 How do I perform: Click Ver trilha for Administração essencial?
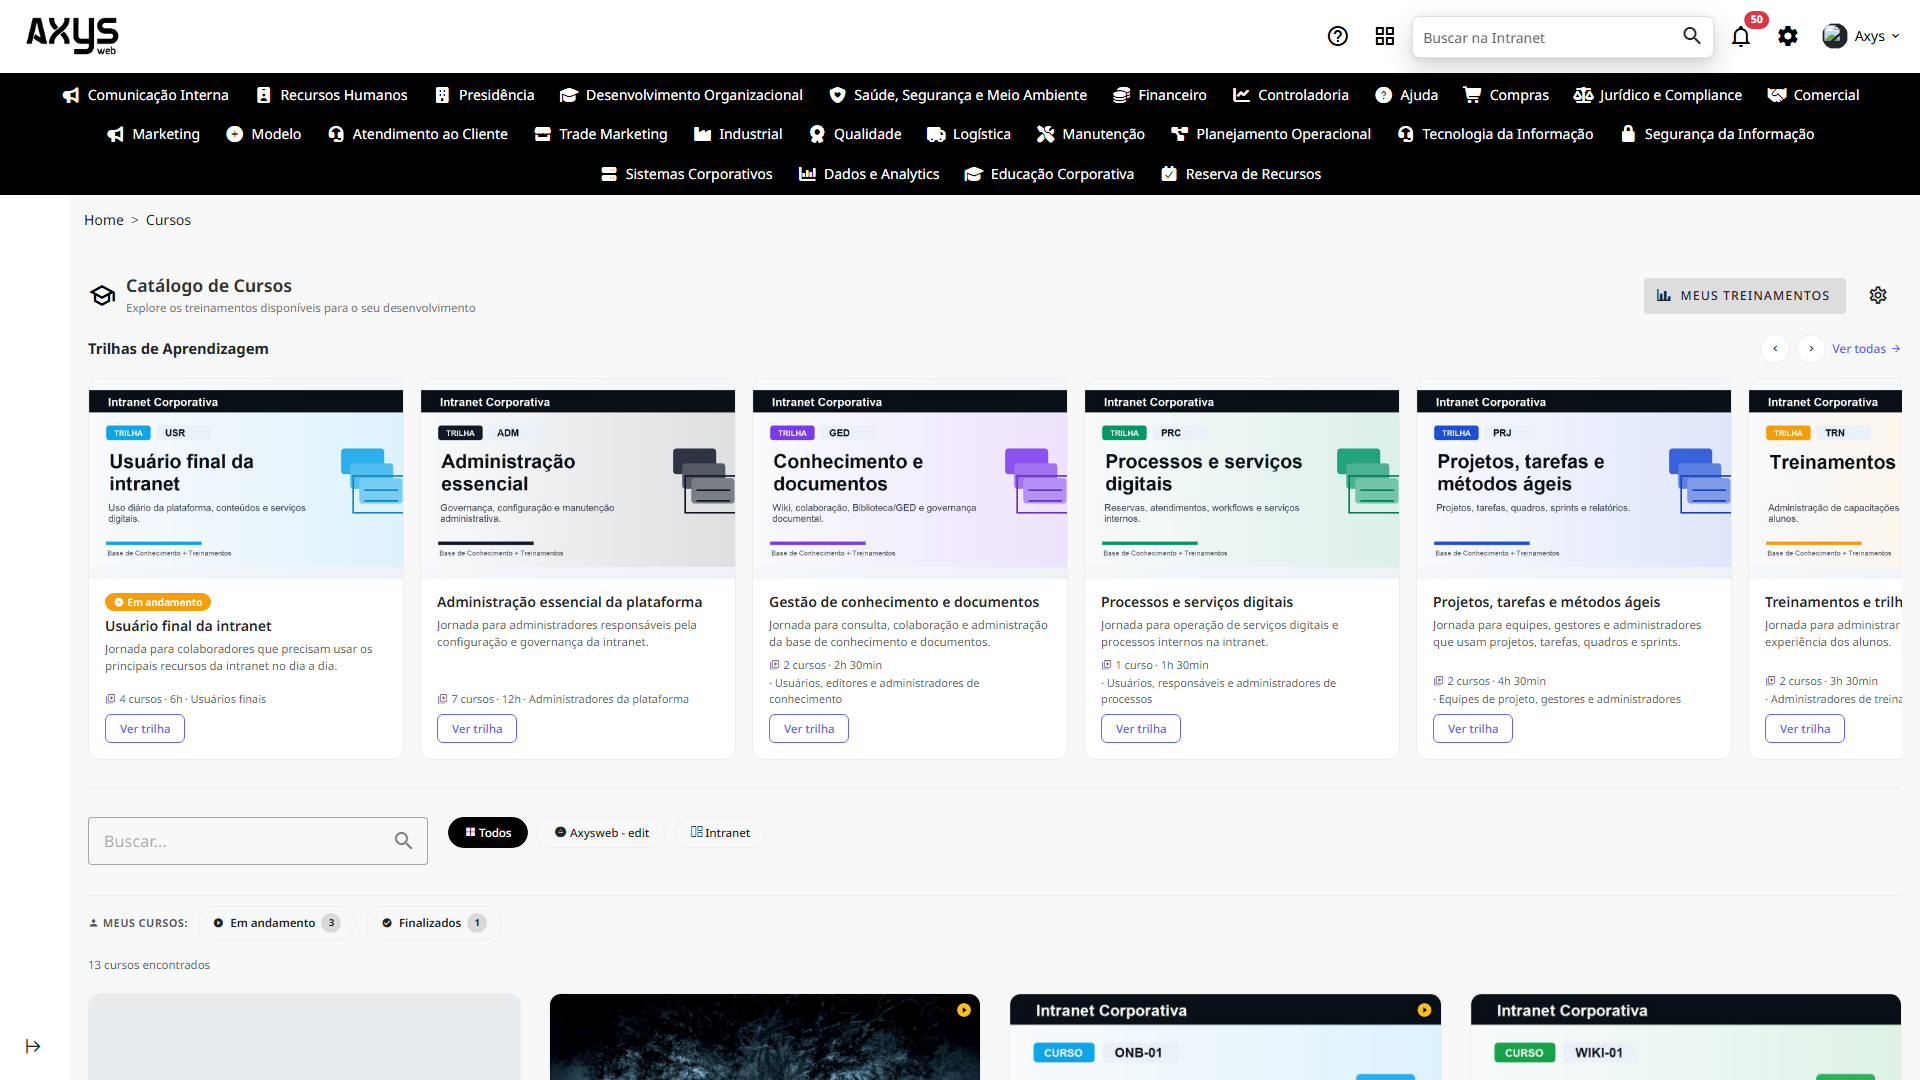(x=477, y=729)
